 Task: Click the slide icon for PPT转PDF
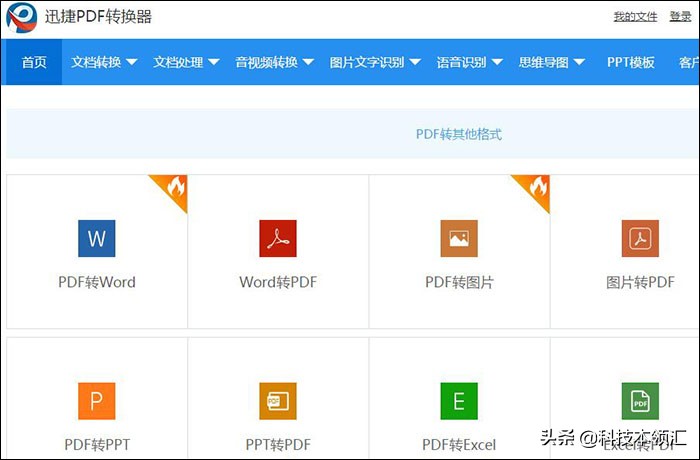click(x=278, y=401)
